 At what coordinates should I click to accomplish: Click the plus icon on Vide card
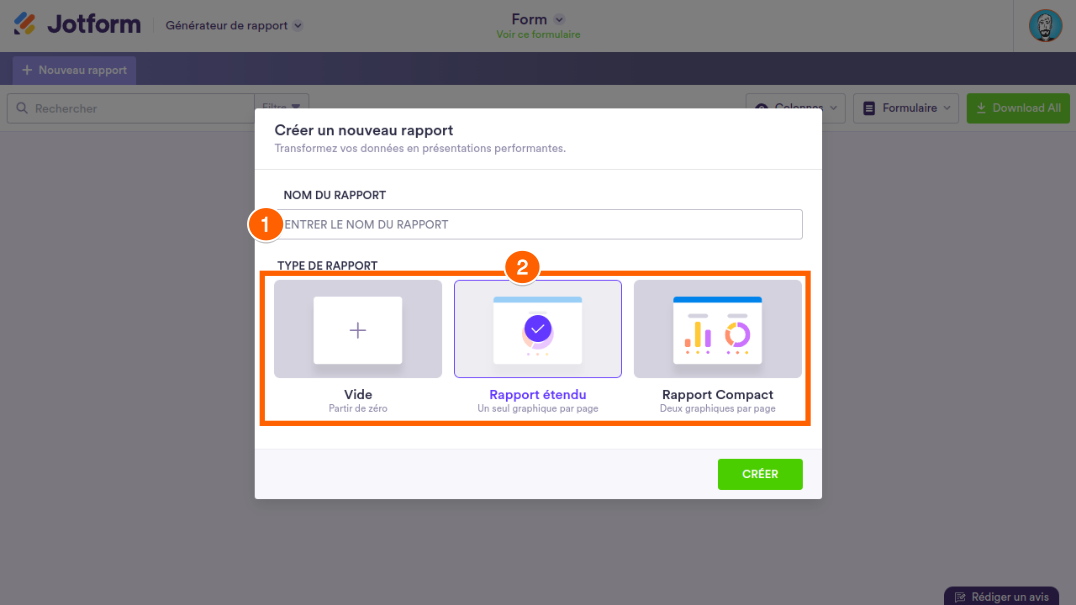coord(358,330)
